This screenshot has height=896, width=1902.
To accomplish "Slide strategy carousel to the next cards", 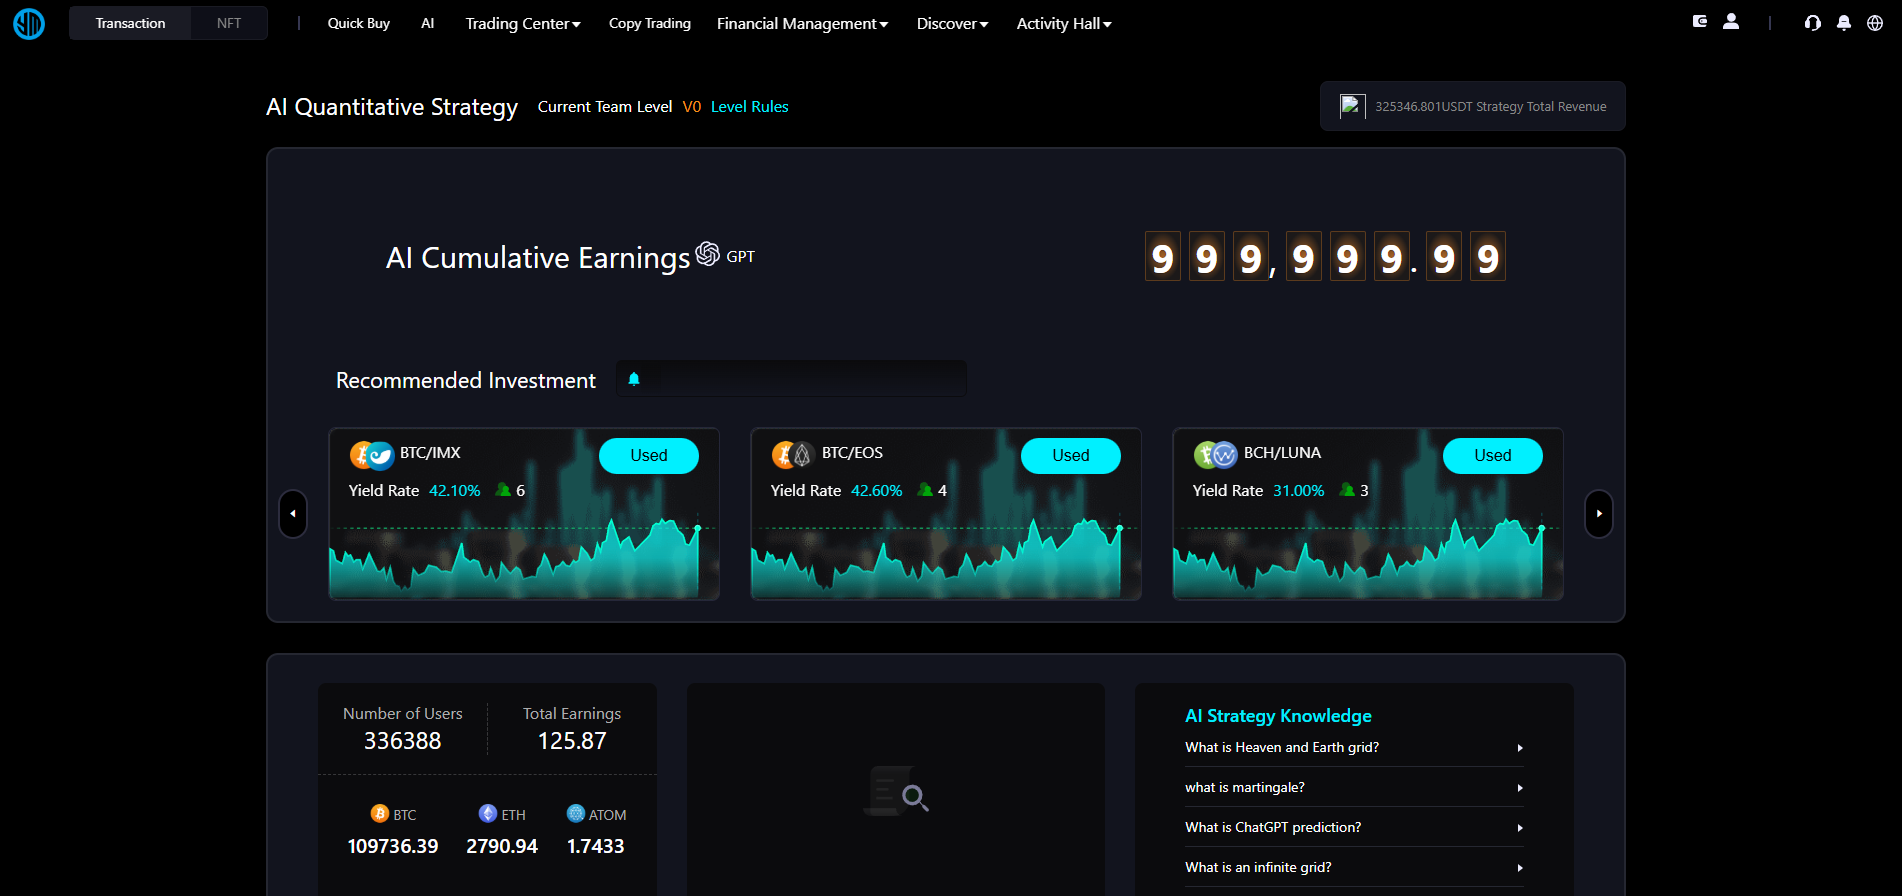I will point(1598,514).
